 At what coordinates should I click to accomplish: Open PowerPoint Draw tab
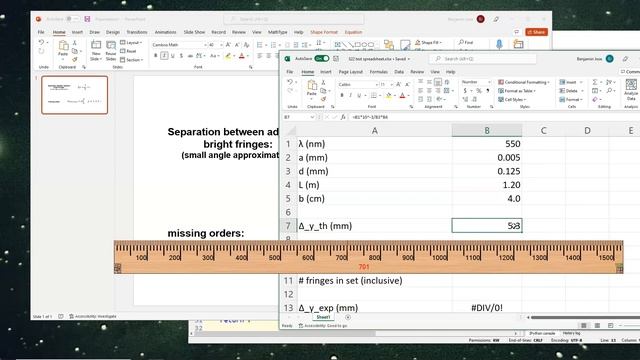pos(95,32)
